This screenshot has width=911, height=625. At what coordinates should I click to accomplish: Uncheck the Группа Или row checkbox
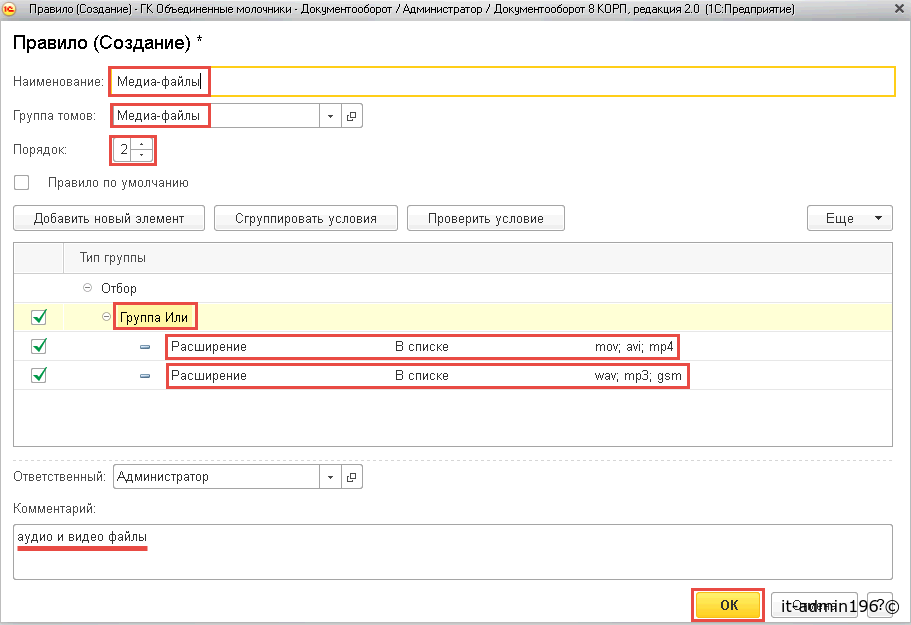pos(39,317)
